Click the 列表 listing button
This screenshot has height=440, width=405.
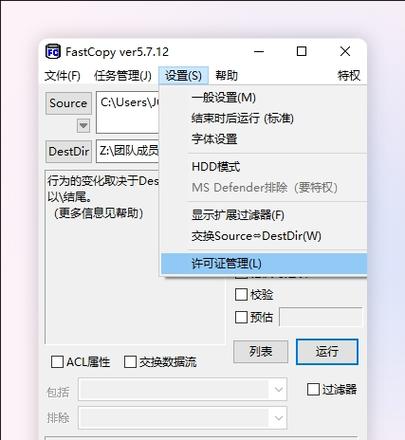click(261, 352)
